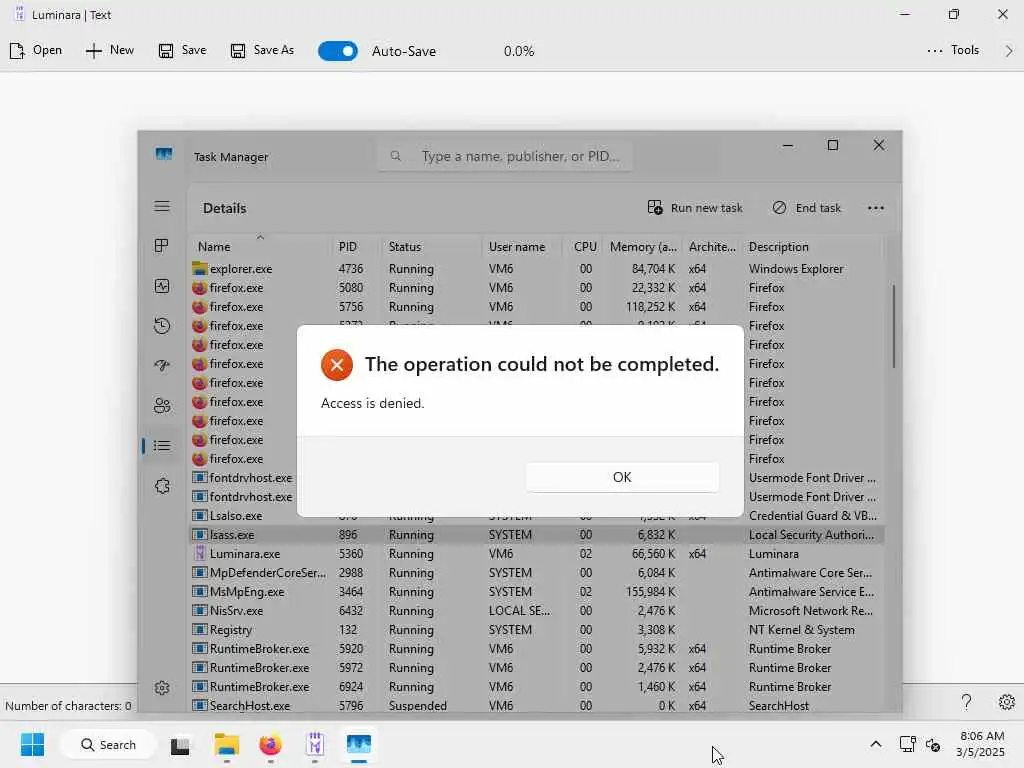
Task: Open Startup apps page in Task Manager
Action: [x=162, y=366]
